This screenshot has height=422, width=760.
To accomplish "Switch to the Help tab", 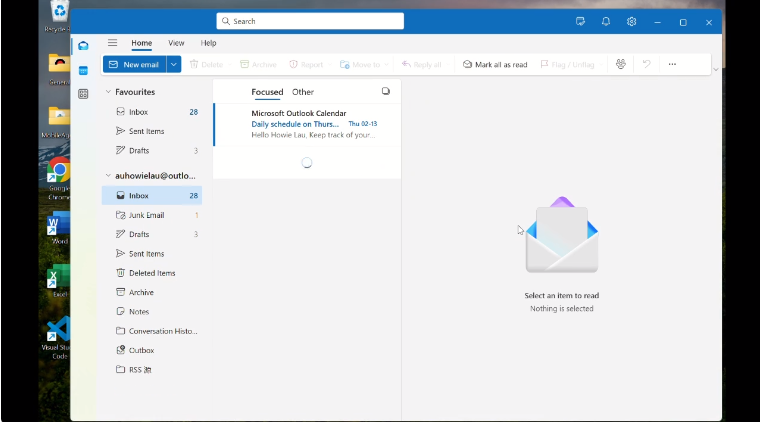I will pos(208,43).
